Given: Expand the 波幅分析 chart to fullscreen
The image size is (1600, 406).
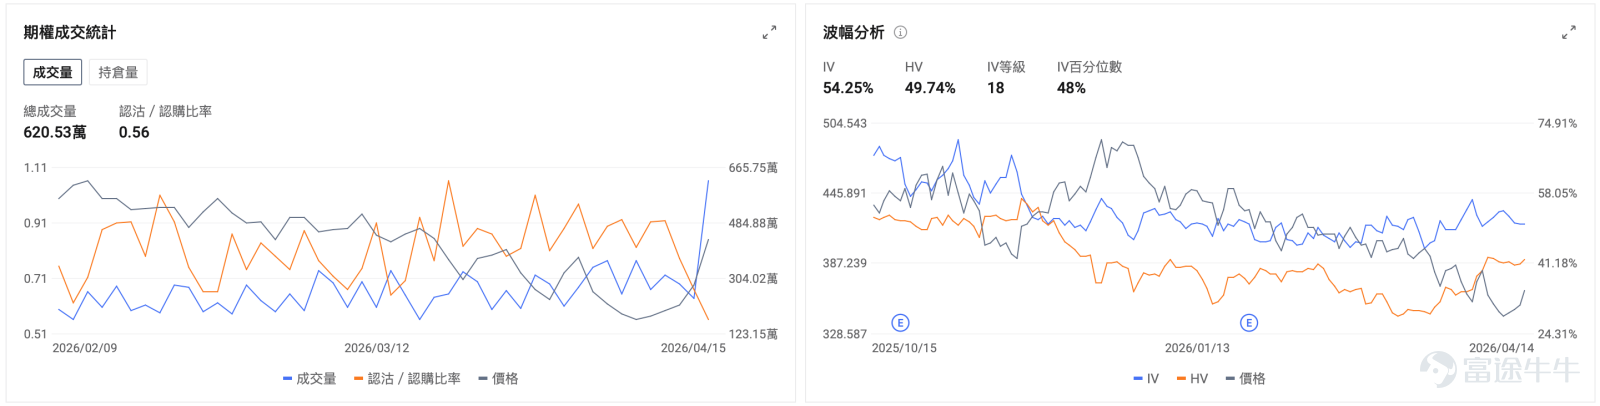Looking at the screenshot, I should coord(1568,33).
